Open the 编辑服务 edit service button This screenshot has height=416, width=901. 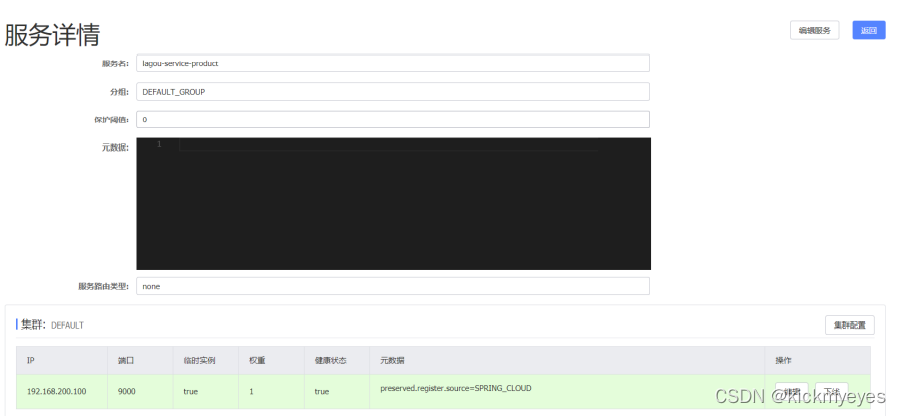[814, 30]
